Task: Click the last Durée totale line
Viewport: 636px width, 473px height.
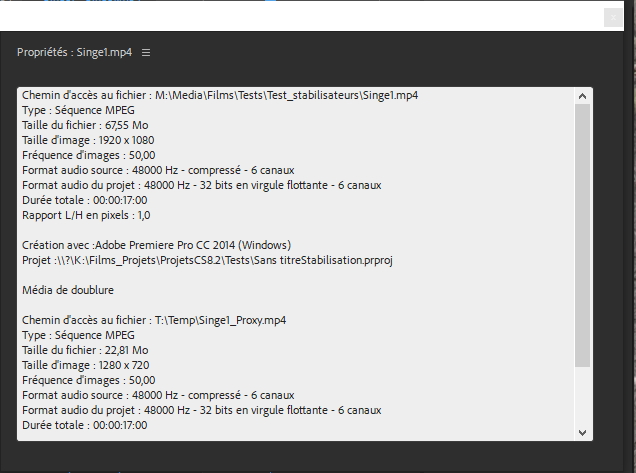Action: 85,426
